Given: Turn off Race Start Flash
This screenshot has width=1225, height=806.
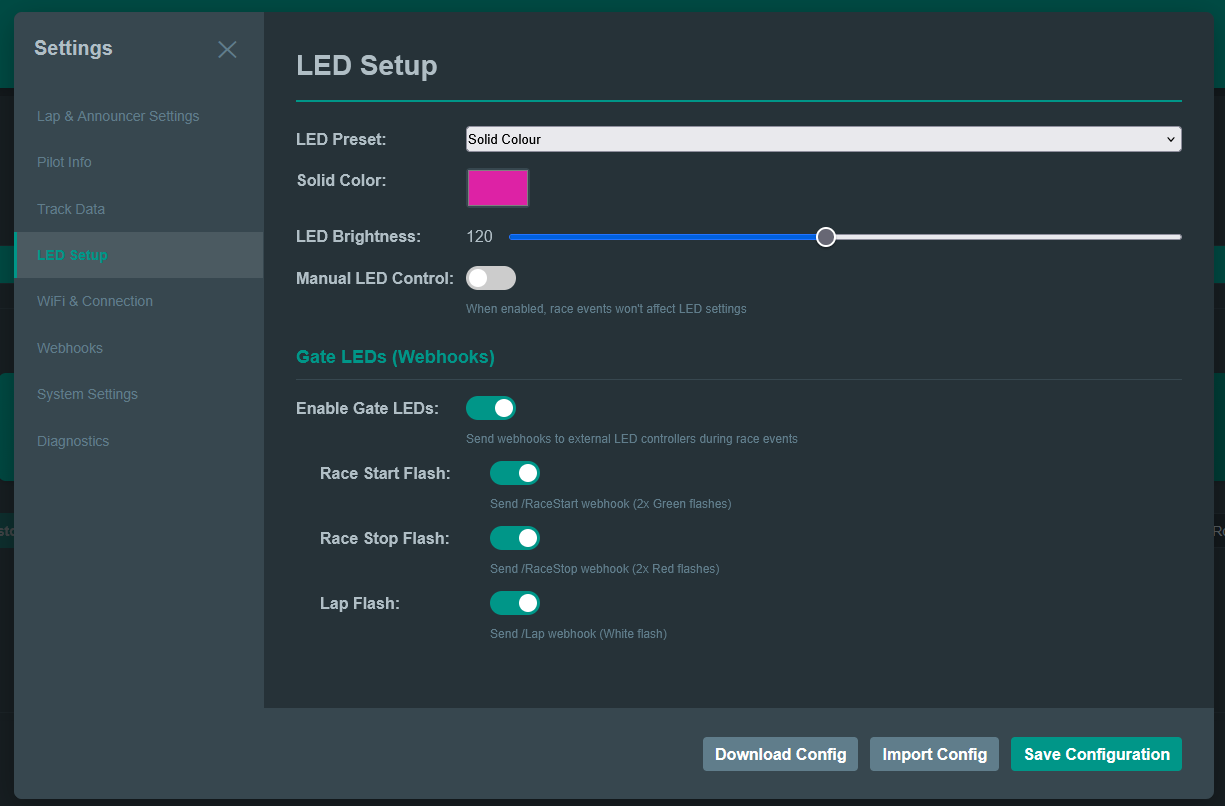Looking at the screenshot, I should pyautogui.click(x=515, y=473).
